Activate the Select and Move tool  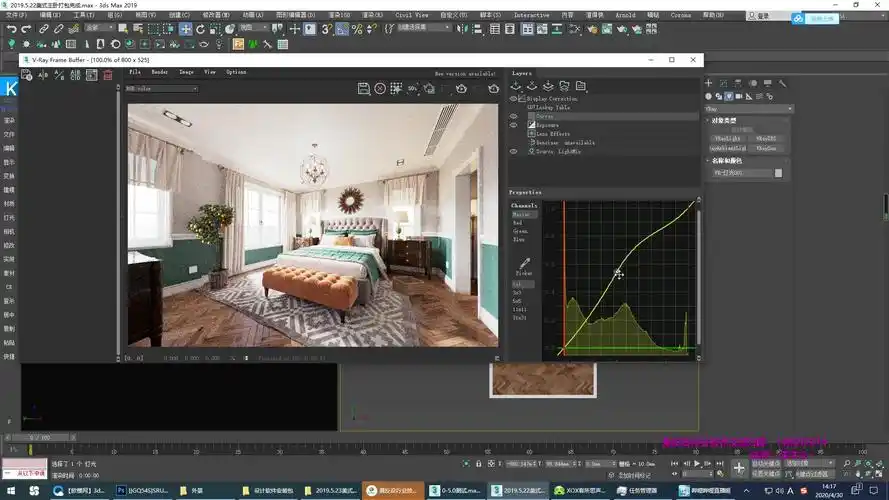click(185, 28)
